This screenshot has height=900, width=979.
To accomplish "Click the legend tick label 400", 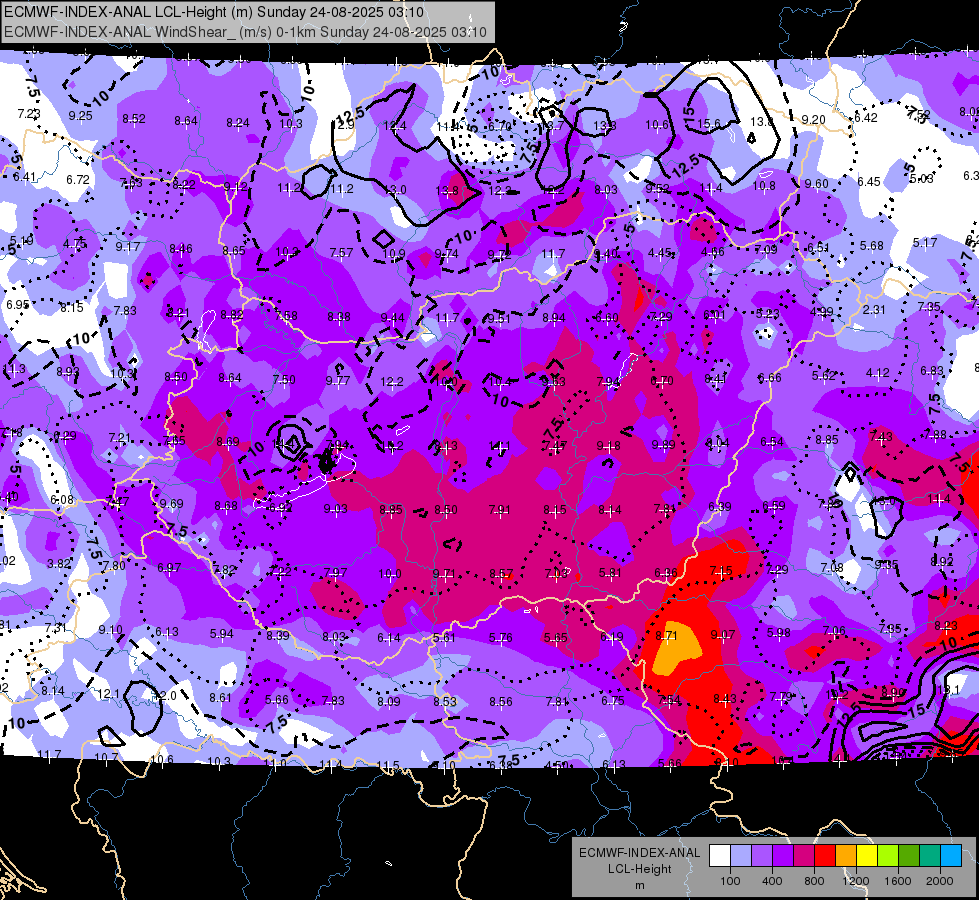I will coord(772,881).
